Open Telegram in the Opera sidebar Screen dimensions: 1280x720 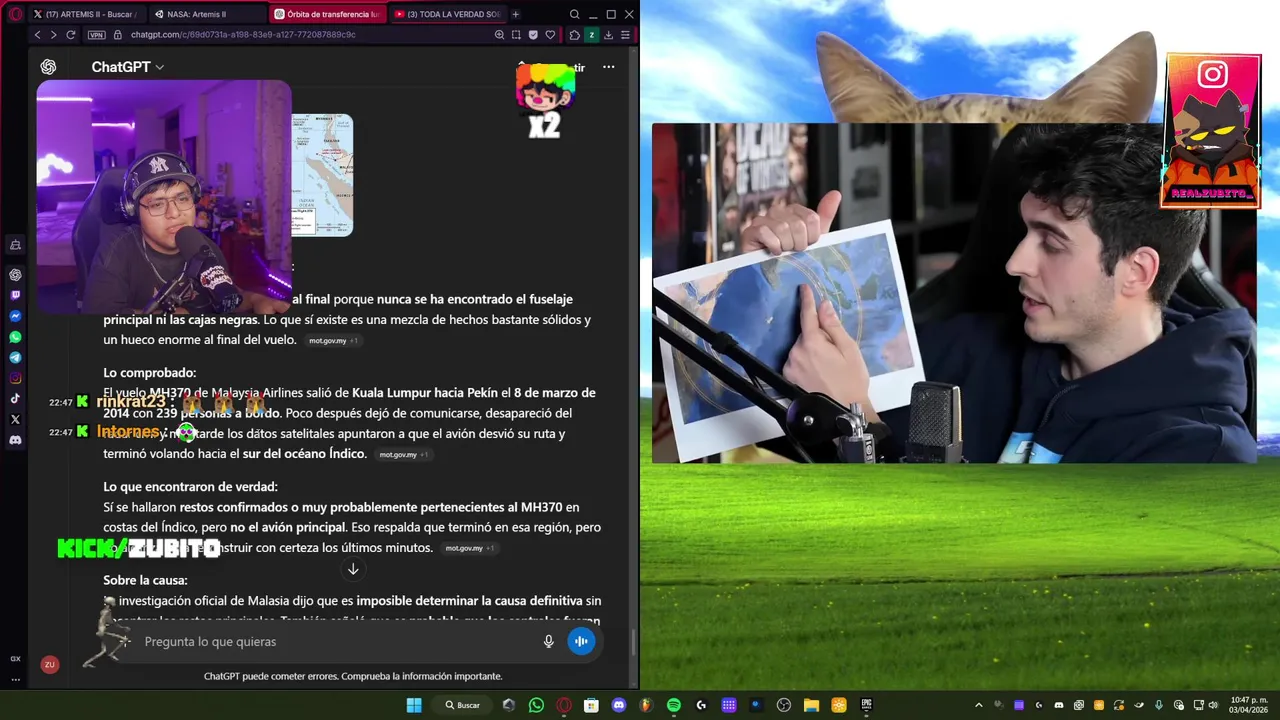tap(15, 357)
